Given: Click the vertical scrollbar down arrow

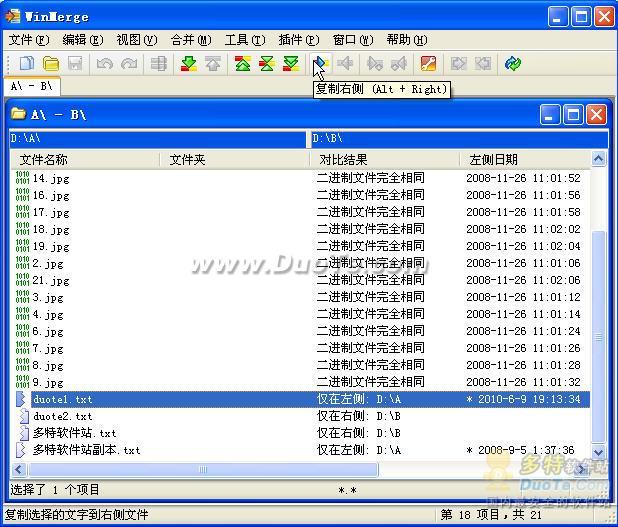Looking at the screenshot, I should click(598, 452).
